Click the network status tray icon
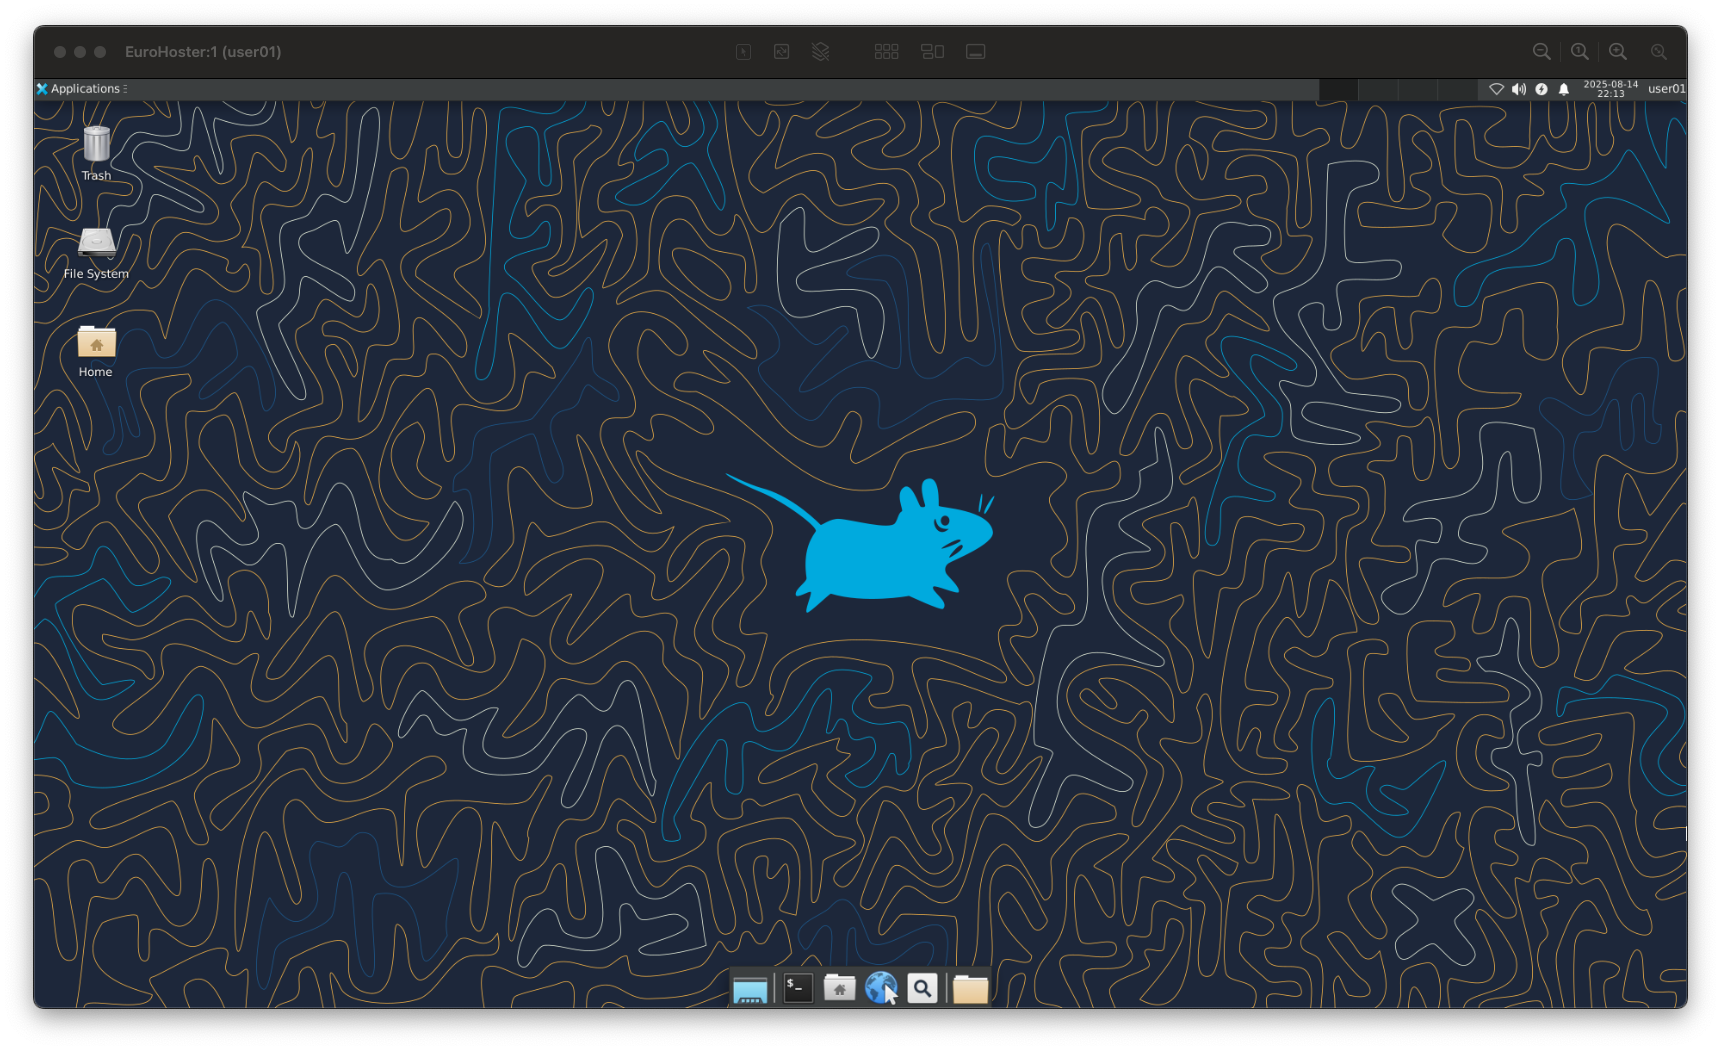Viewport: 1721px width, 1050px height. pyautogui.click(x=1496, y=89)
